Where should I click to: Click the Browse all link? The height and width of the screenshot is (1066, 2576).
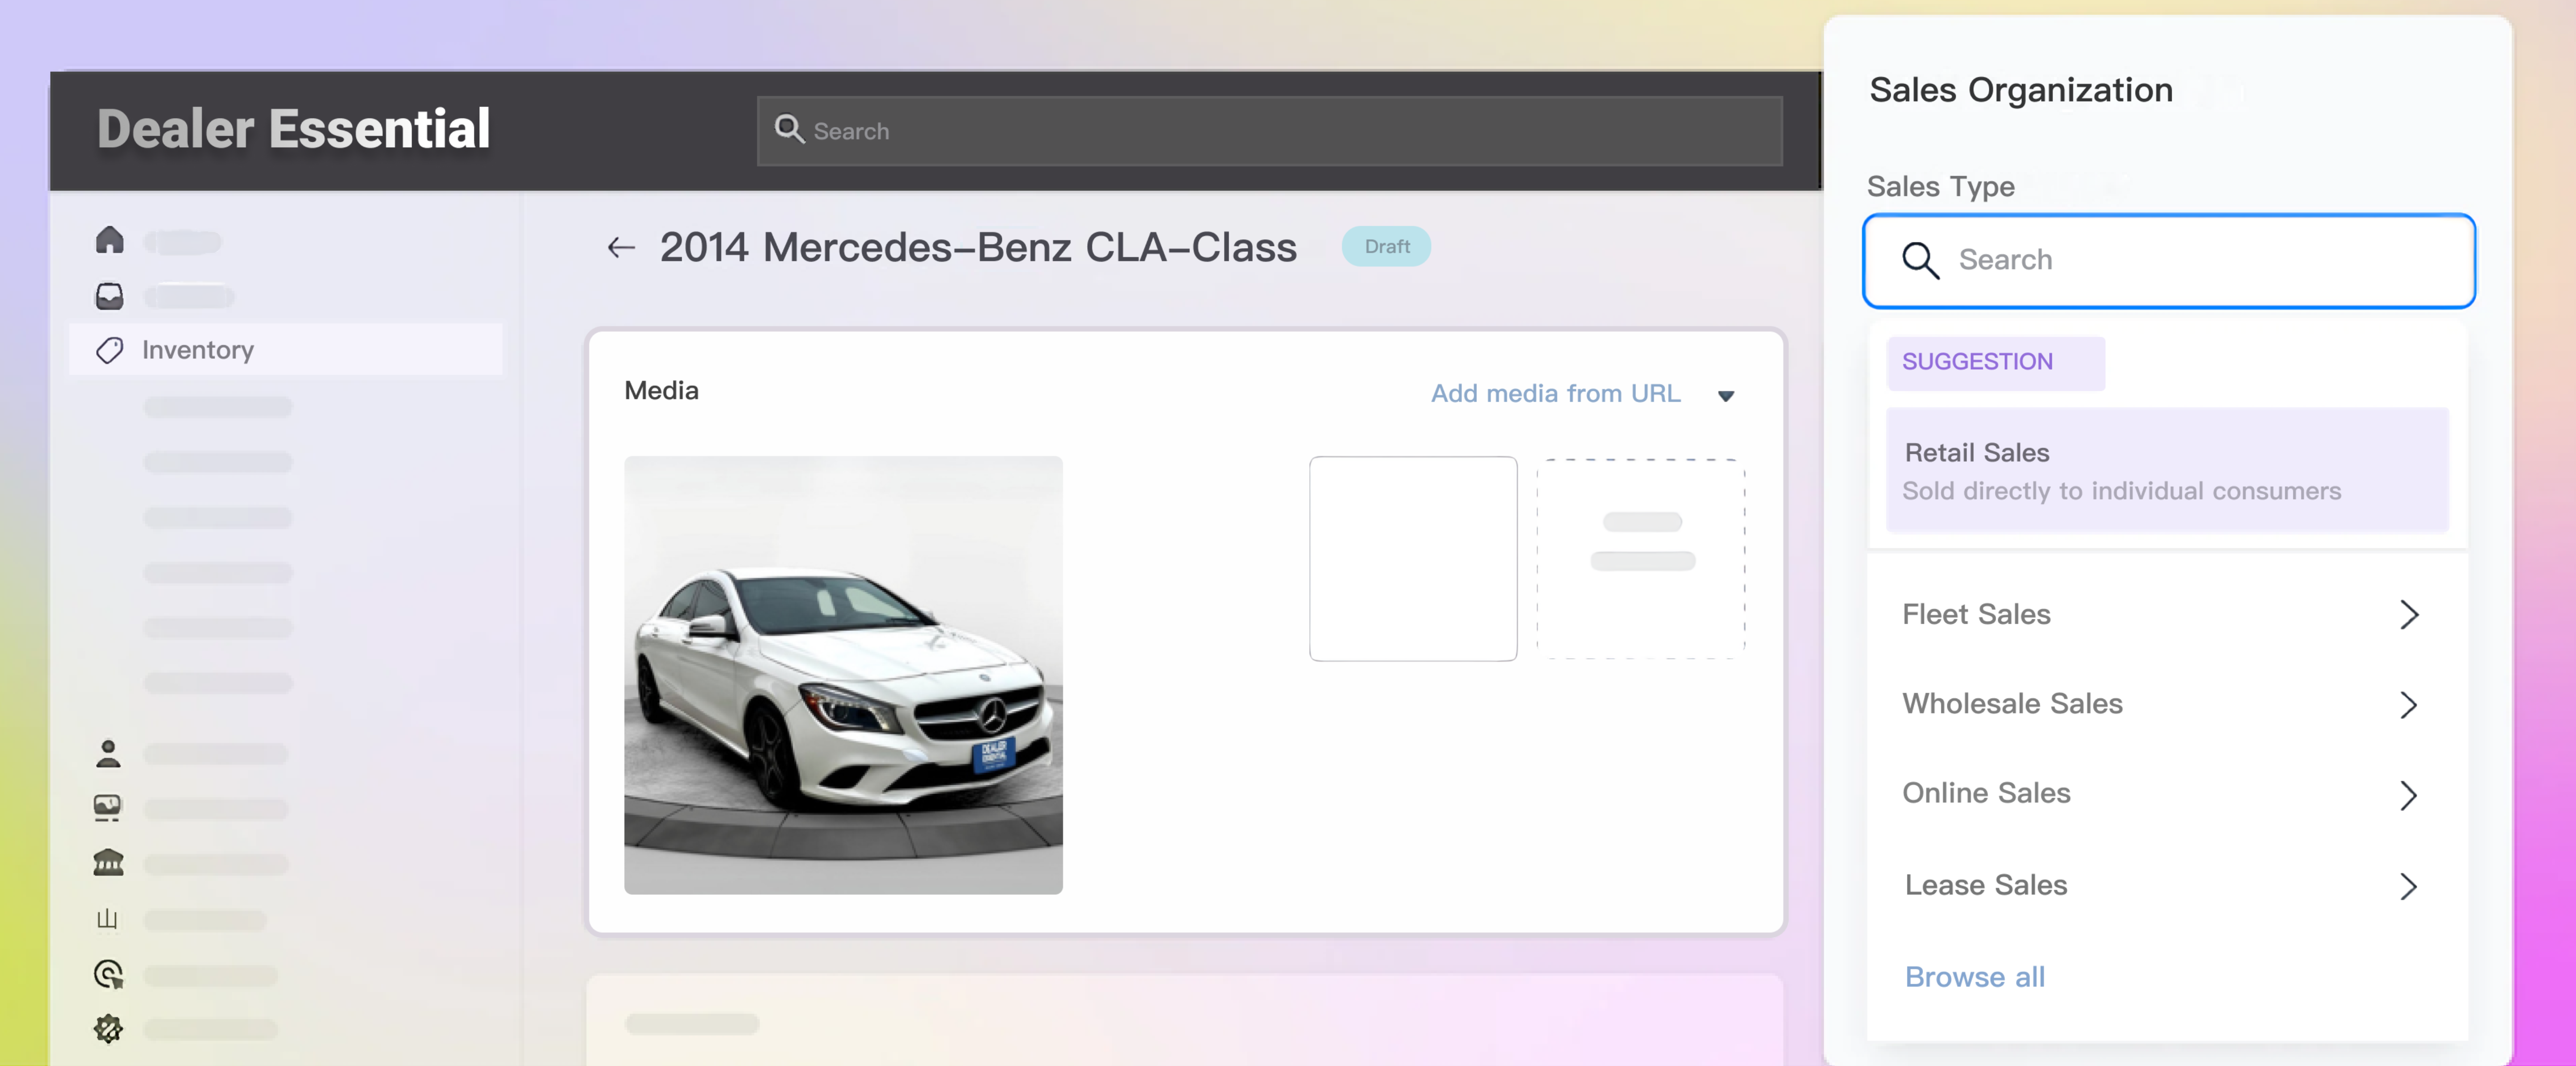[x=1974, y=976]
